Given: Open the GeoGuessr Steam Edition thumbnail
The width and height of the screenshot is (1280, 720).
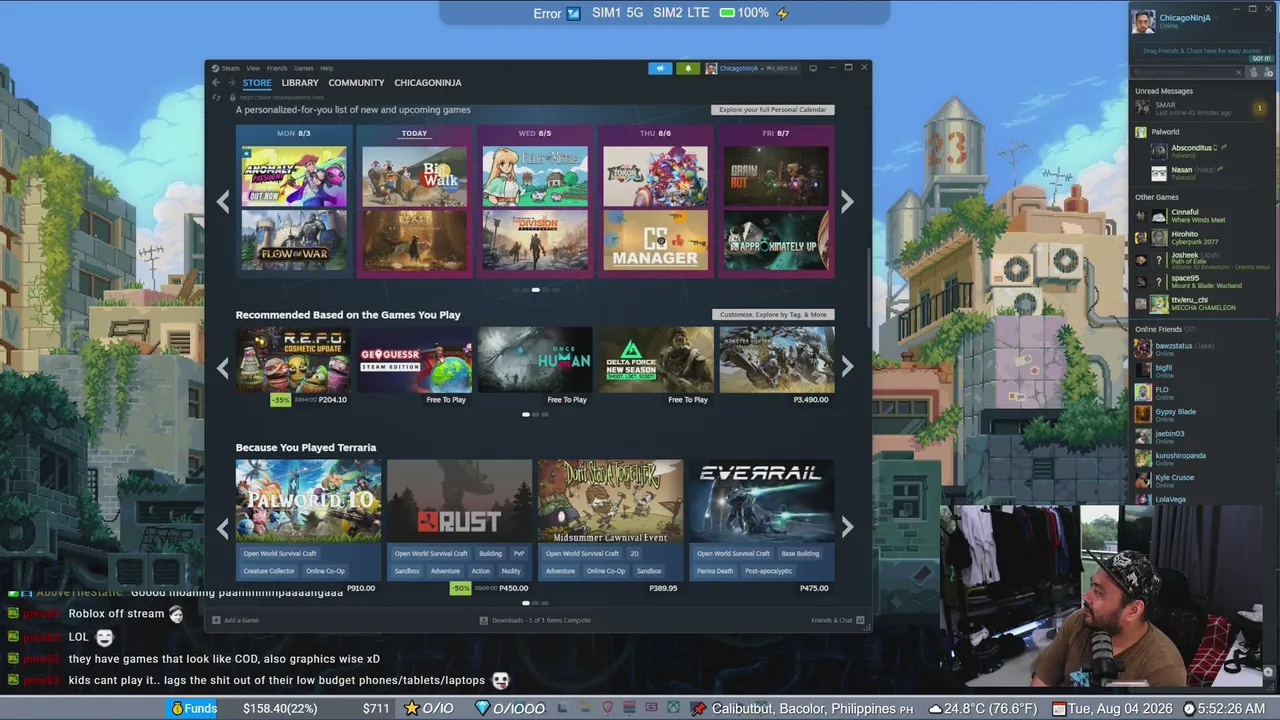Looking at the screenshot, I should 414,359.
